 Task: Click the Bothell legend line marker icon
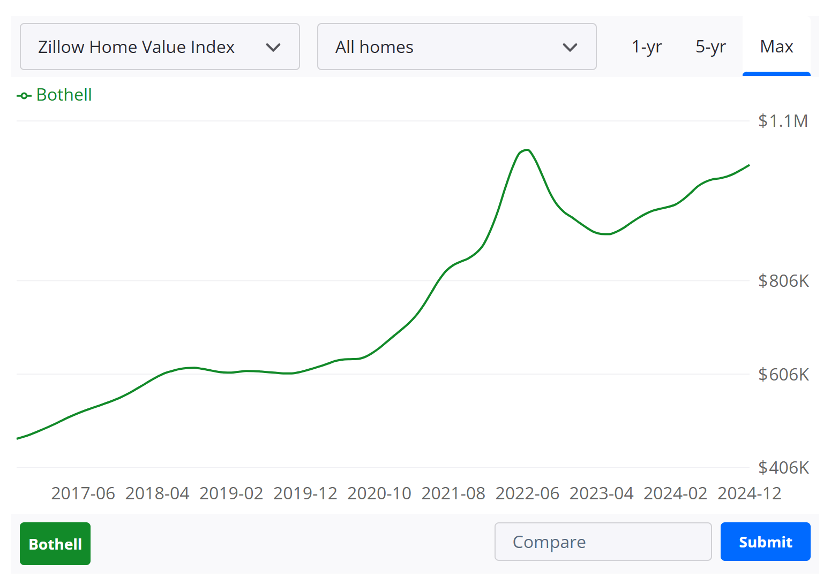[x=24, y=96]
